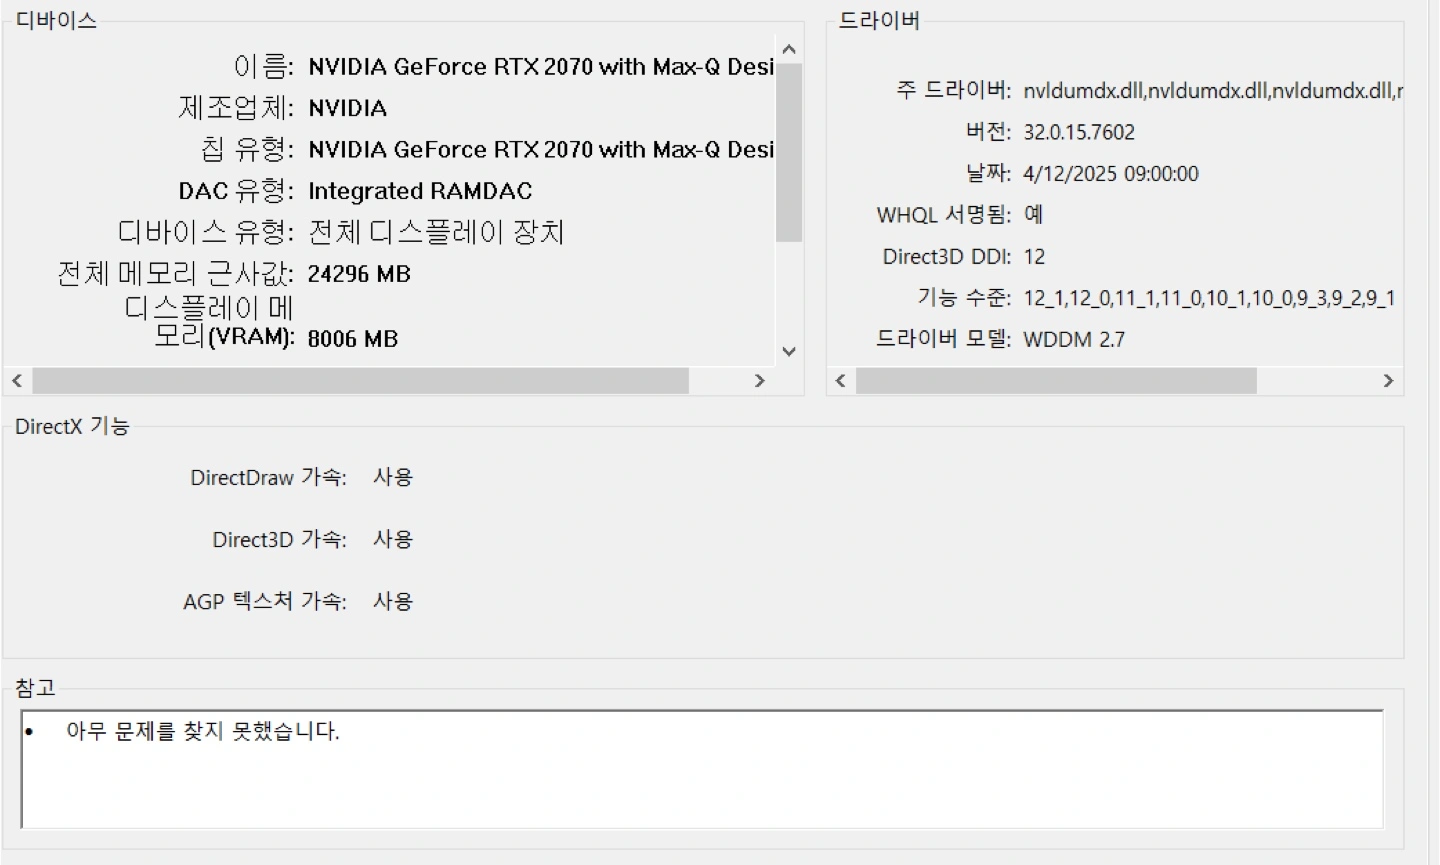Click the device panel horizontal scrollbar thumb
Image resolution: width=1440 pixels, height=865 pixels.
pos(361,381)
